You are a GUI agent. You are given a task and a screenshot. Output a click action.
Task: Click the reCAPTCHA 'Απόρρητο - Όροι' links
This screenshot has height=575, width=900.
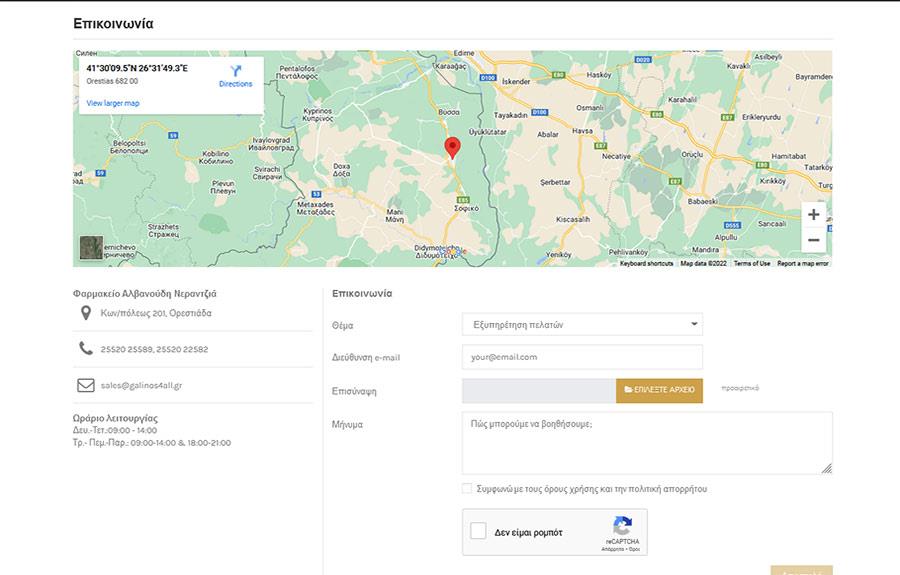[620, 549]
